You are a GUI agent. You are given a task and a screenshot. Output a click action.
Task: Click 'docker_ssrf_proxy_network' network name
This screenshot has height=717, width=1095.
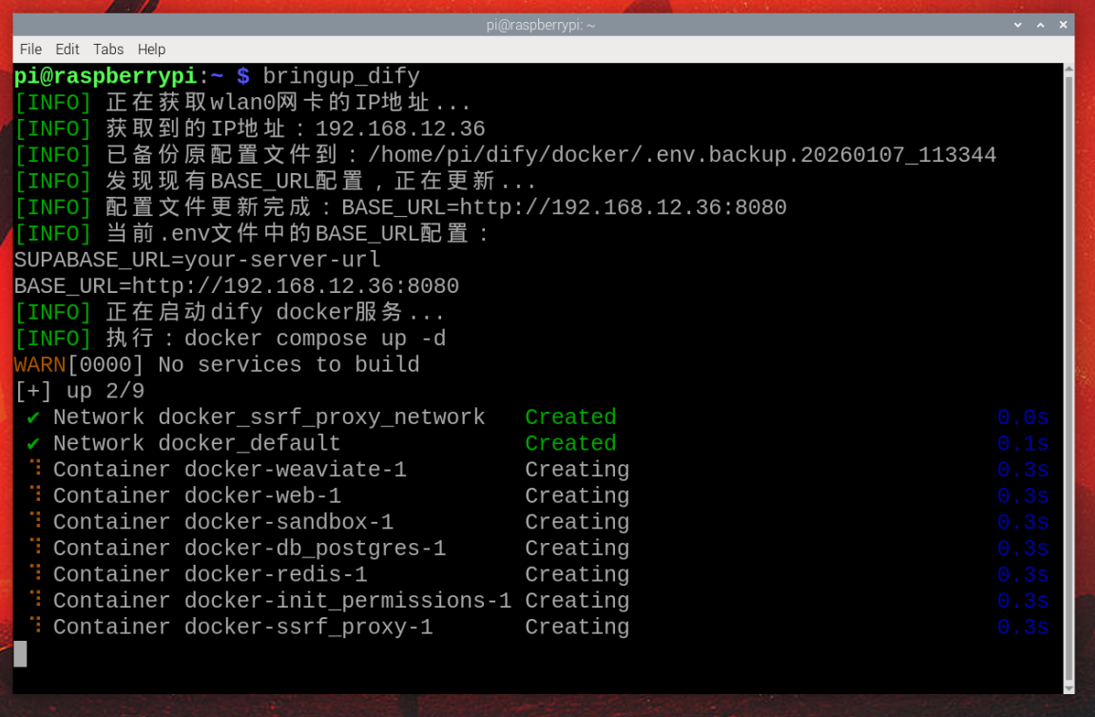[x=321, y=417]
